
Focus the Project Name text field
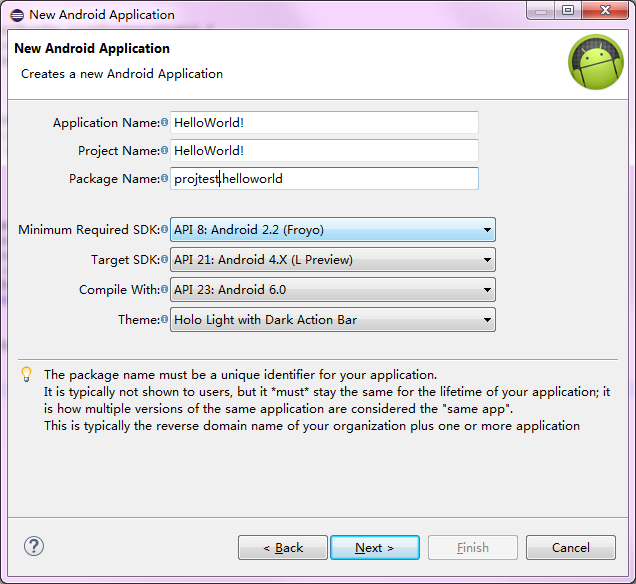click(x=324, y=150)
